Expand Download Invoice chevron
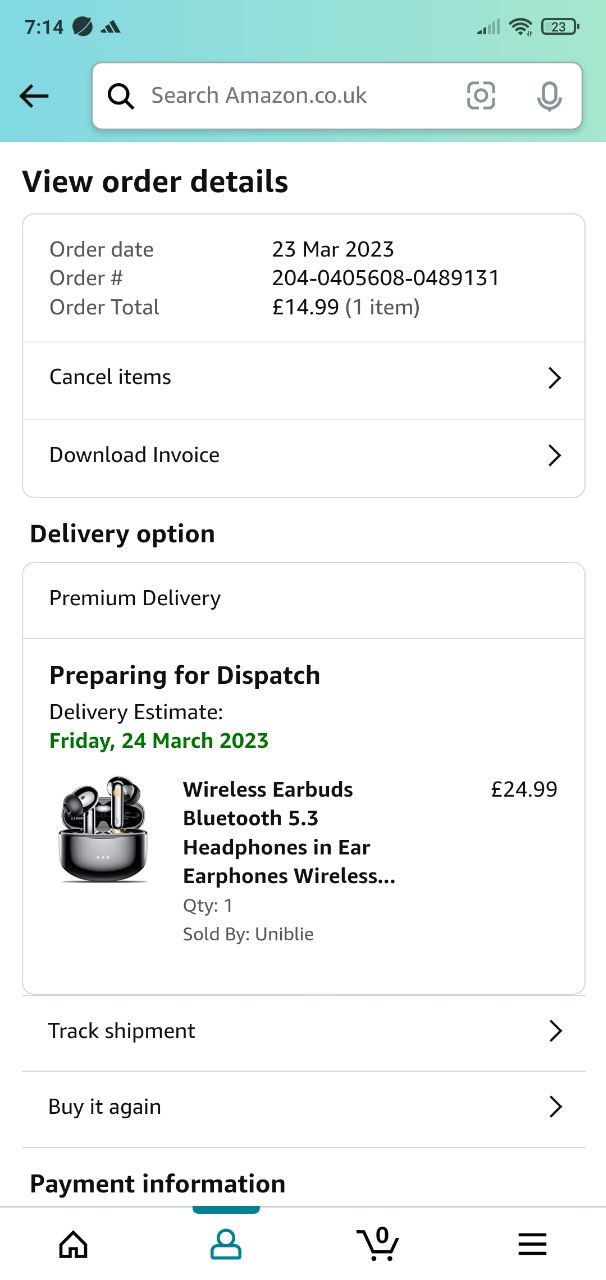The width and height of the screenshot is (606, 1280). pyautogui.click(x=555, y=456)
